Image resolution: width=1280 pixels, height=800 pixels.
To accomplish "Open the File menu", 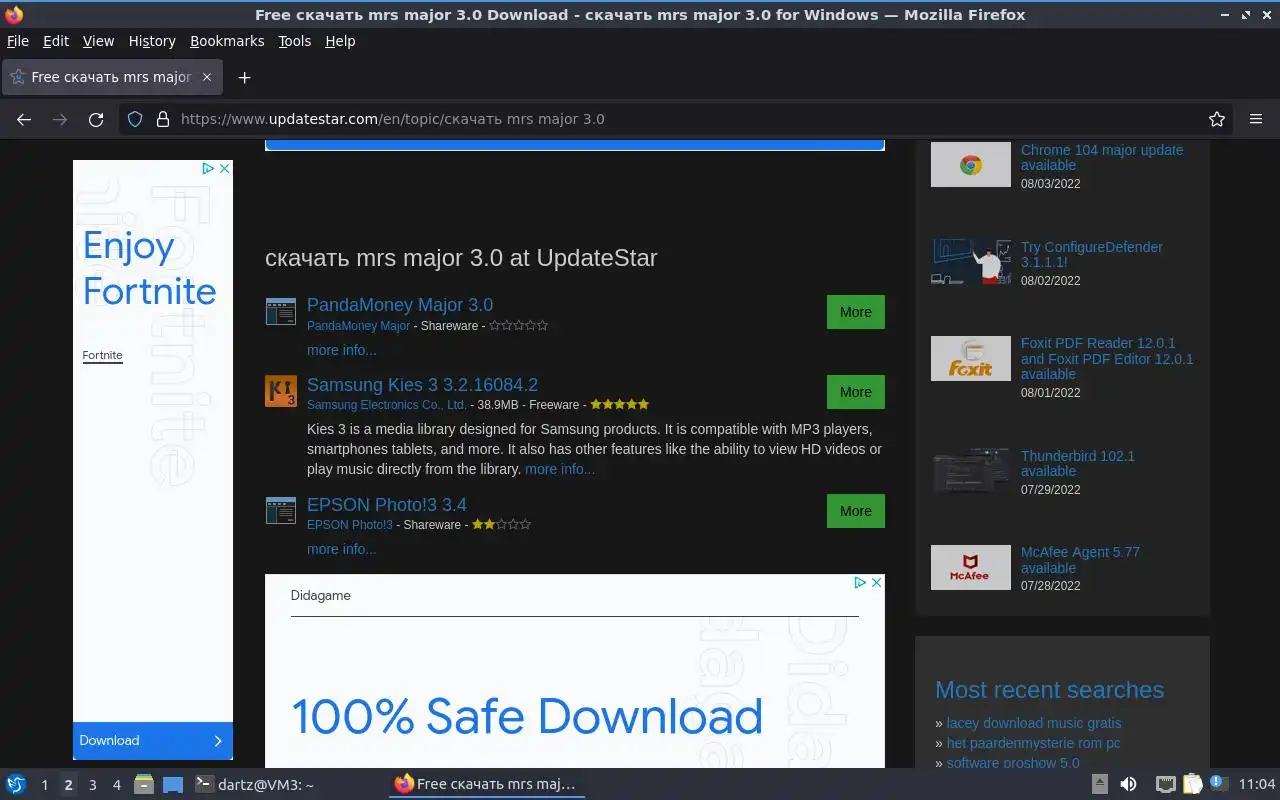I will tap(18, 41).
